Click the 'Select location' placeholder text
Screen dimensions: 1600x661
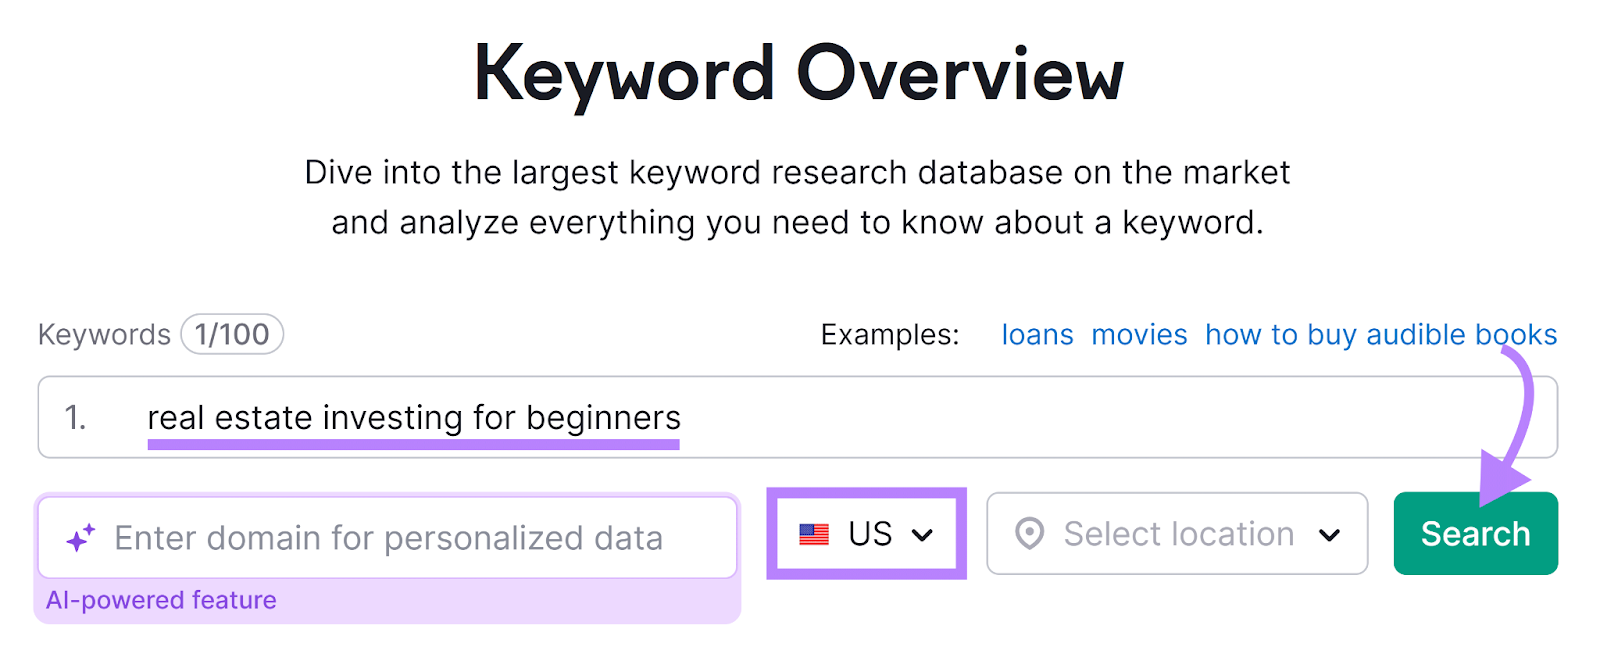(x=1178, y=534)
